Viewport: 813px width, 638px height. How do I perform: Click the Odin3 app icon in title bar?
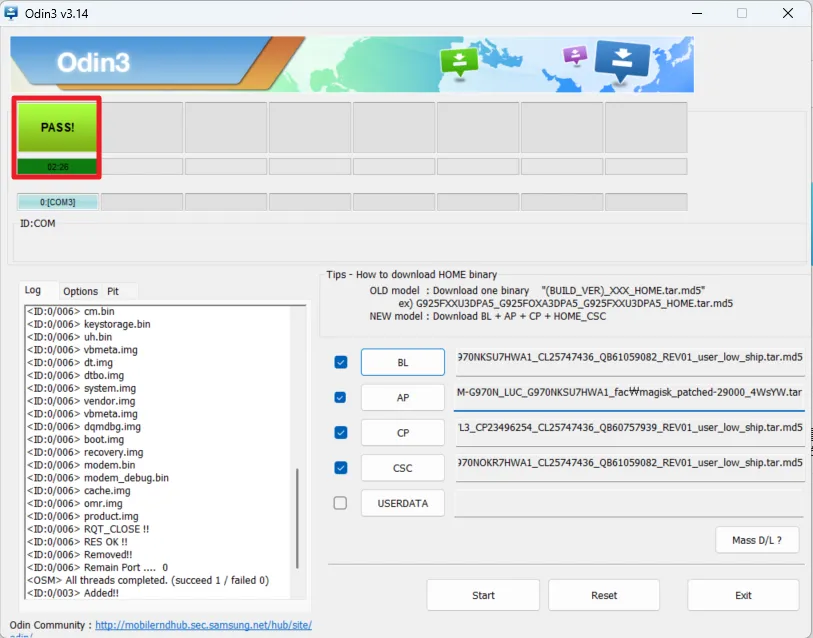pos(11,13)
